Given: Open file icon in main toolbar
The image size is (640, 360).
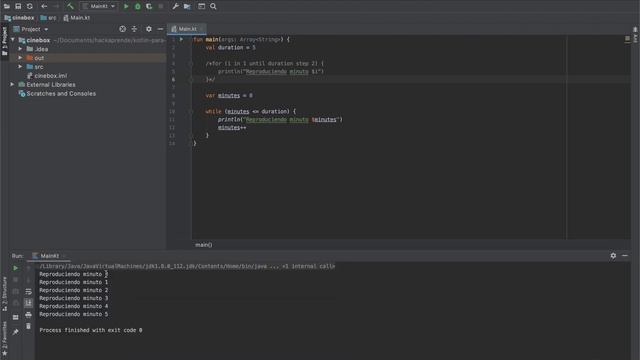Looking at the screenshot, I should [7, 6].
